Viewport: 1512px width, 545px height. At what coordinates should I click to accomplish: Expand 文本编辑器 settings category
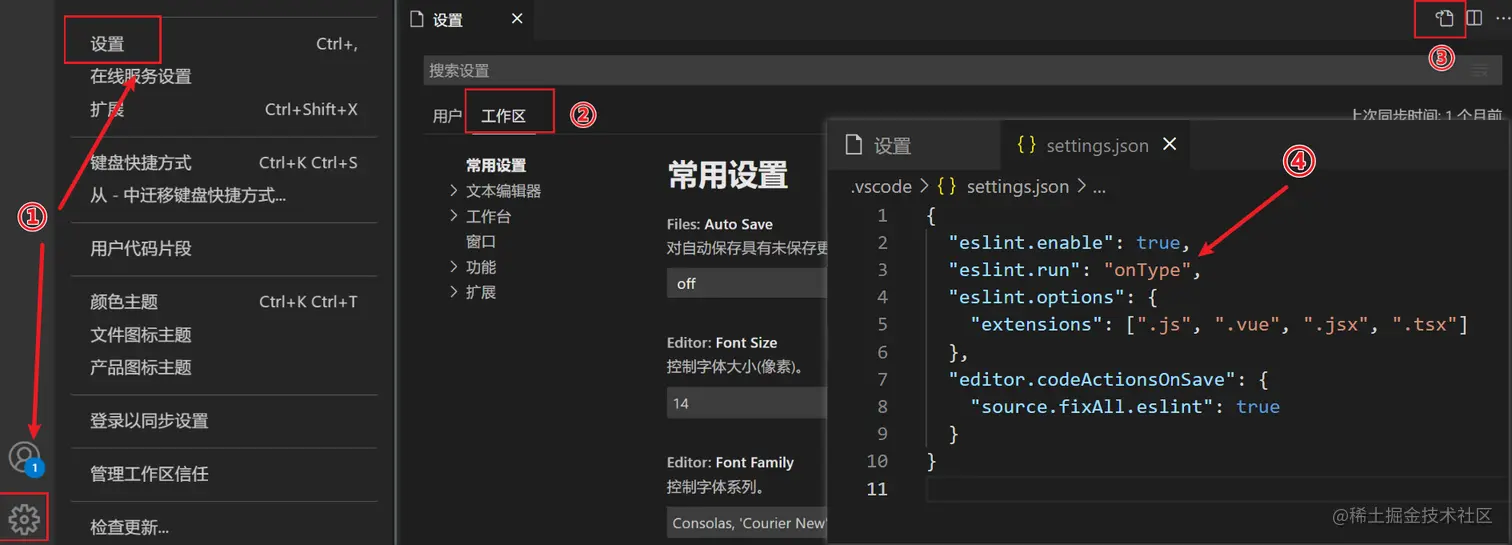point(503,190)
